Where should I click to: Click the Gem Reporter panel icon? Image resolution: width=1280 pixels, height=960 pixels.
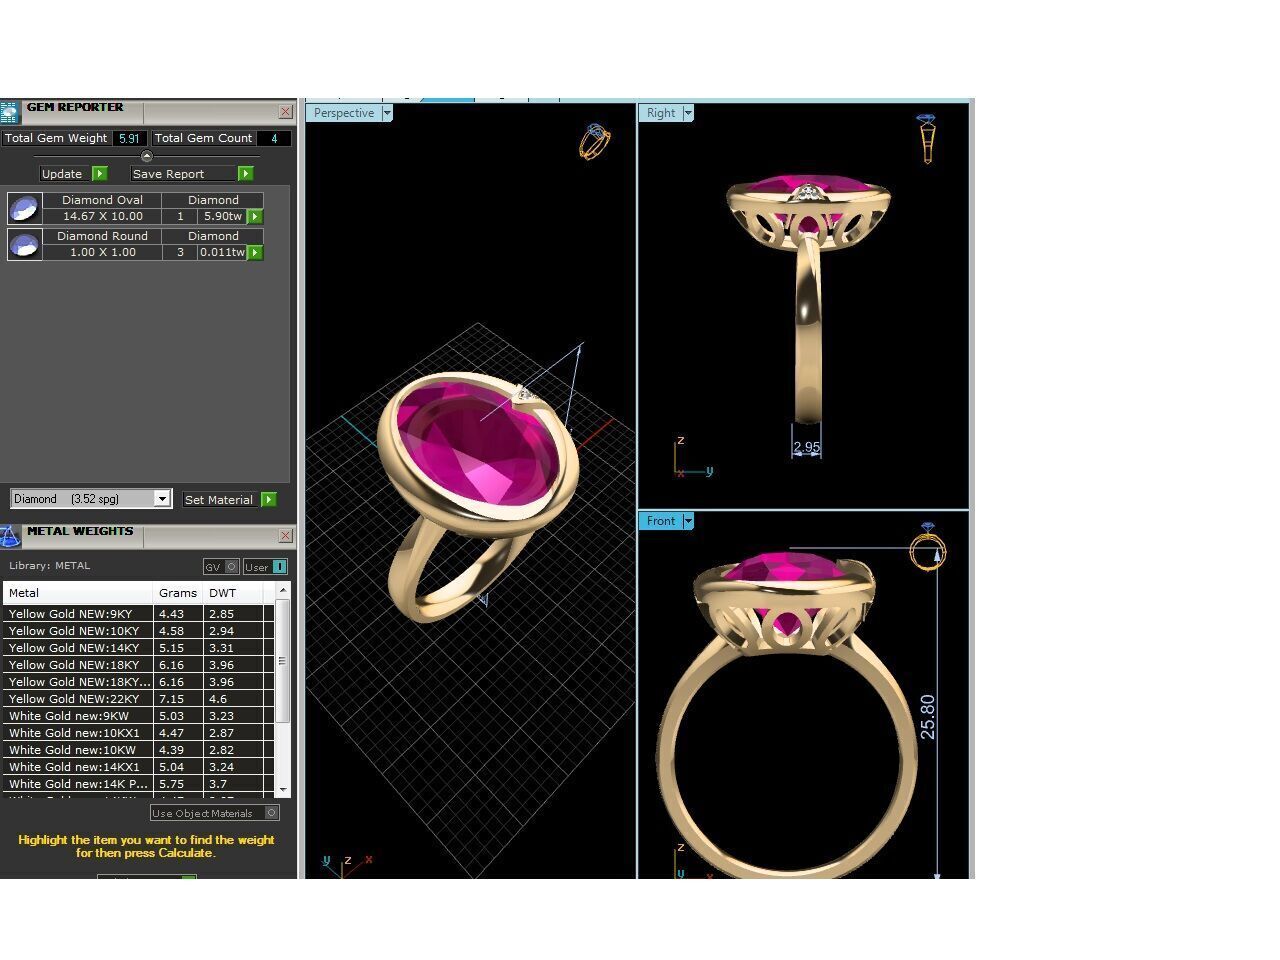coord(10,112)
